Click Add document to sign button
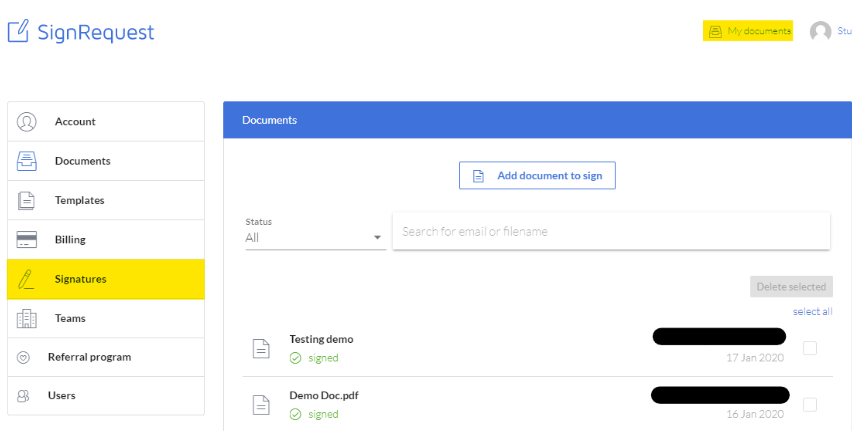Image resolution: width=857 pixels, height=442 pixels. tap(537, 175)
